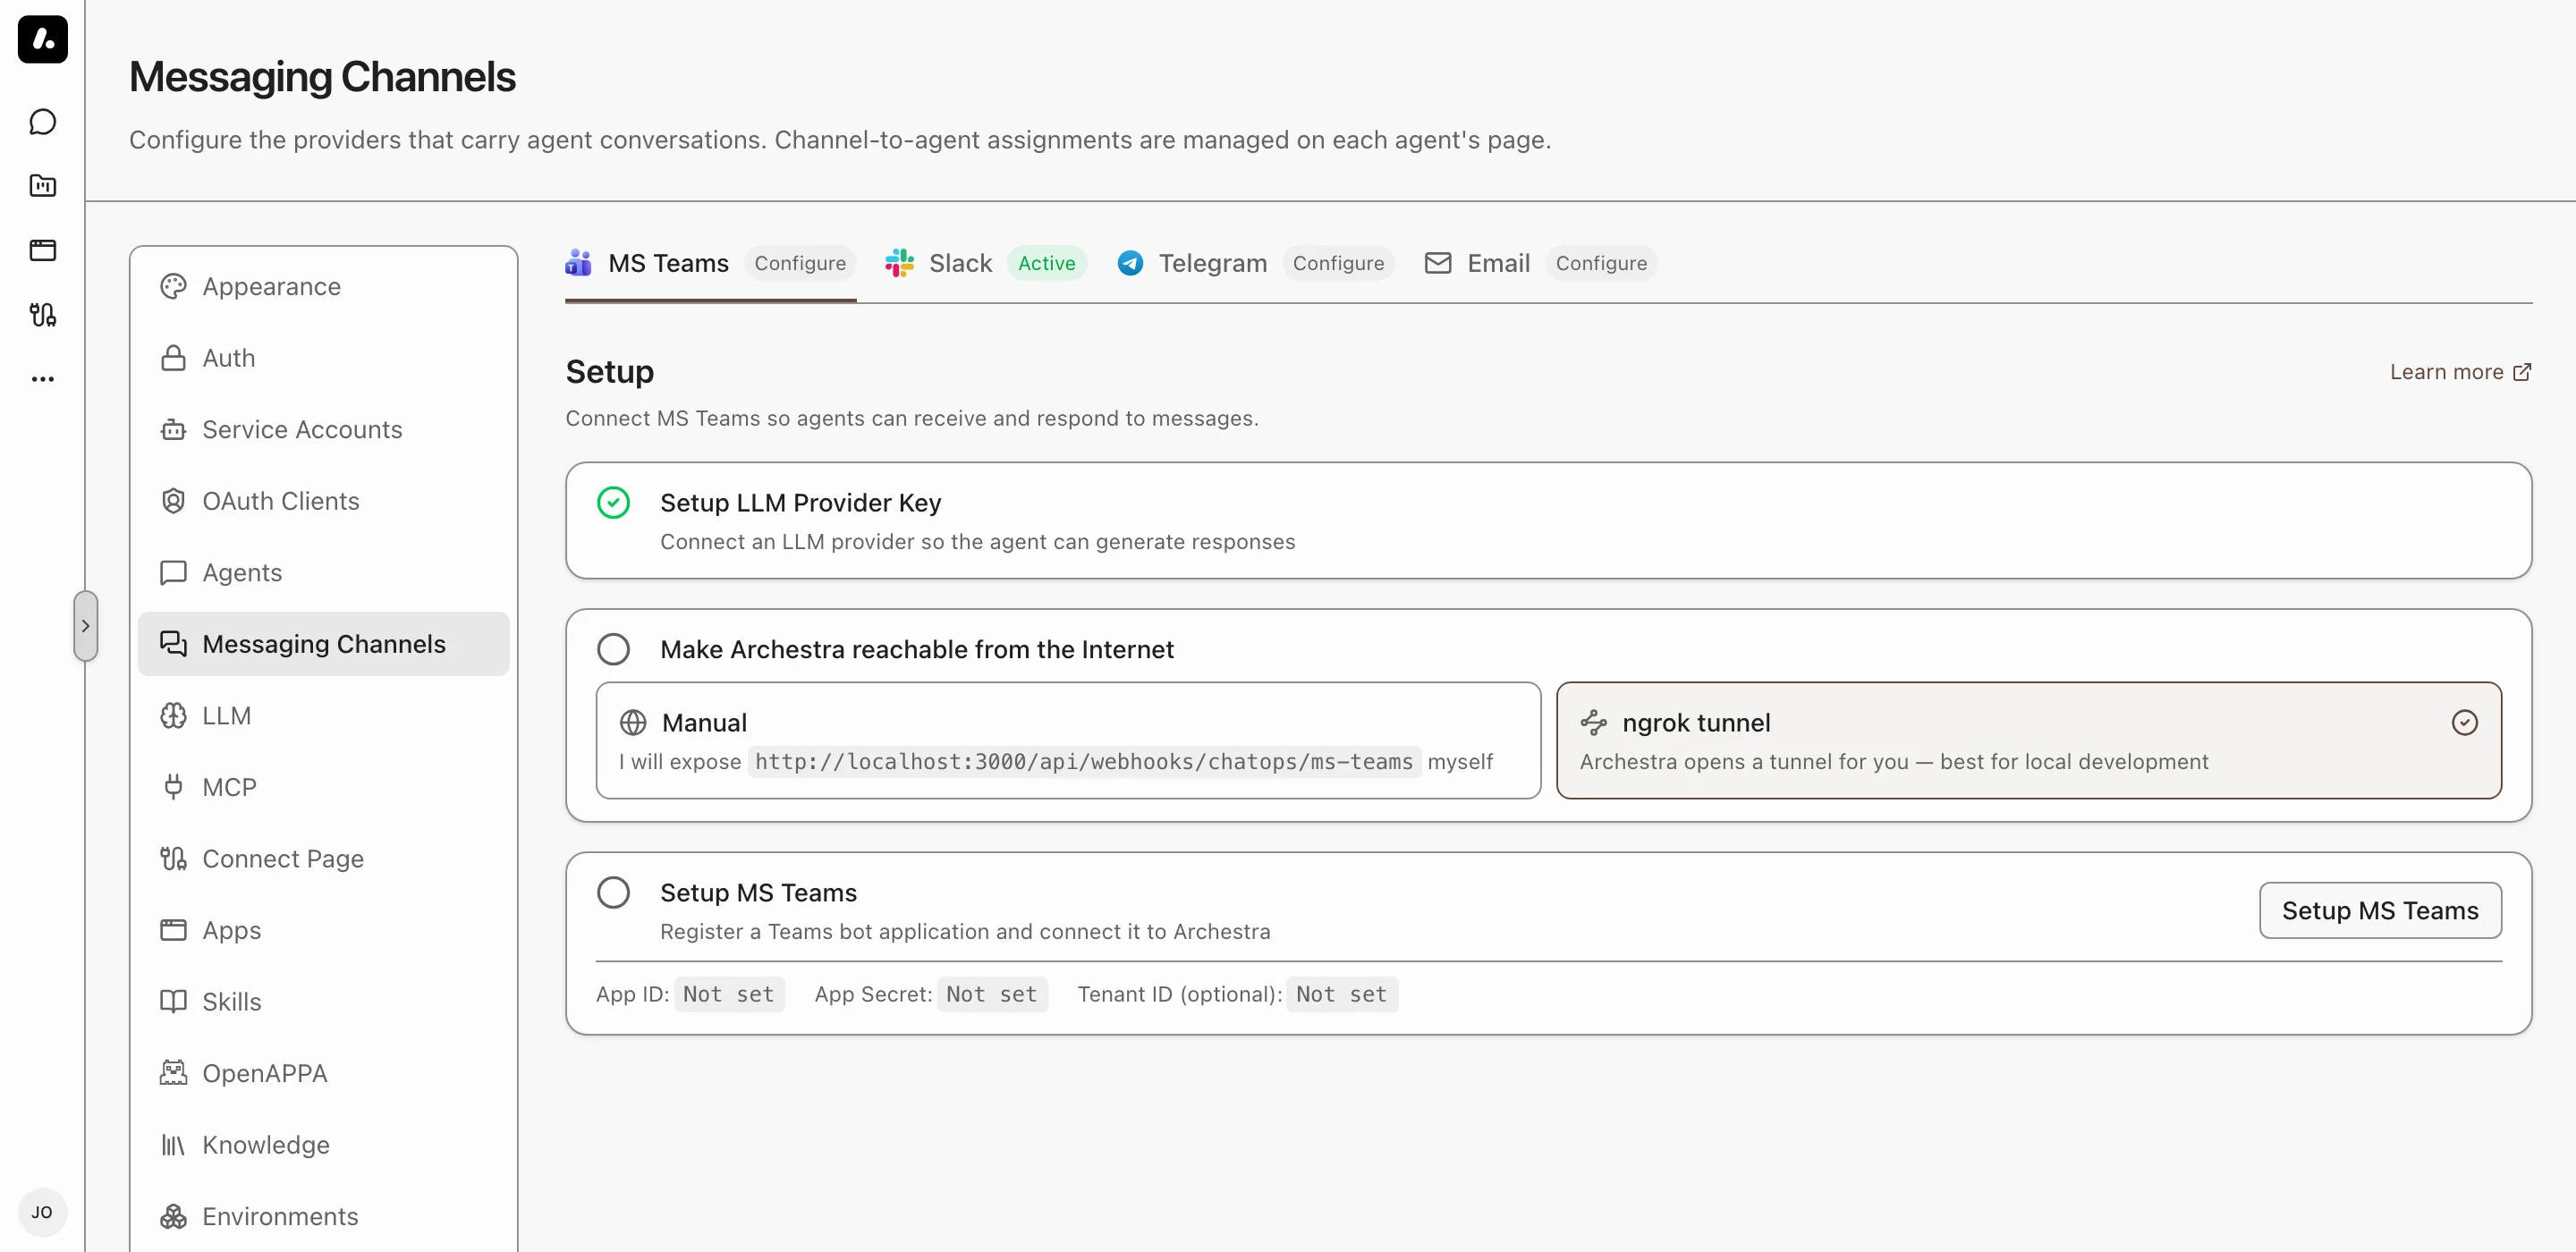Click the App ID Not set value

(x=729, y=995)
